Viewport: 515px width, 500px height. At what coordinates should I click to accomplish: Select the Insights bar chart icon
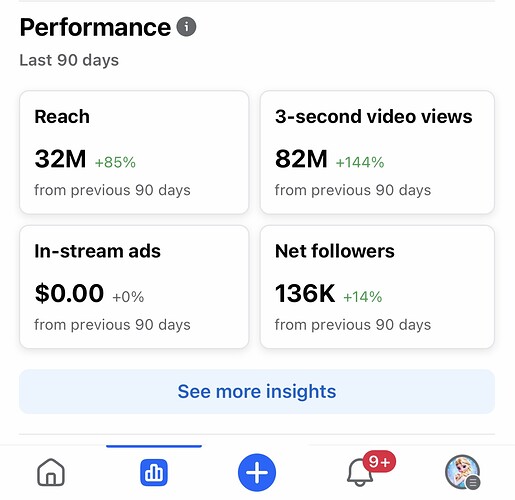[x=154, y=472]
